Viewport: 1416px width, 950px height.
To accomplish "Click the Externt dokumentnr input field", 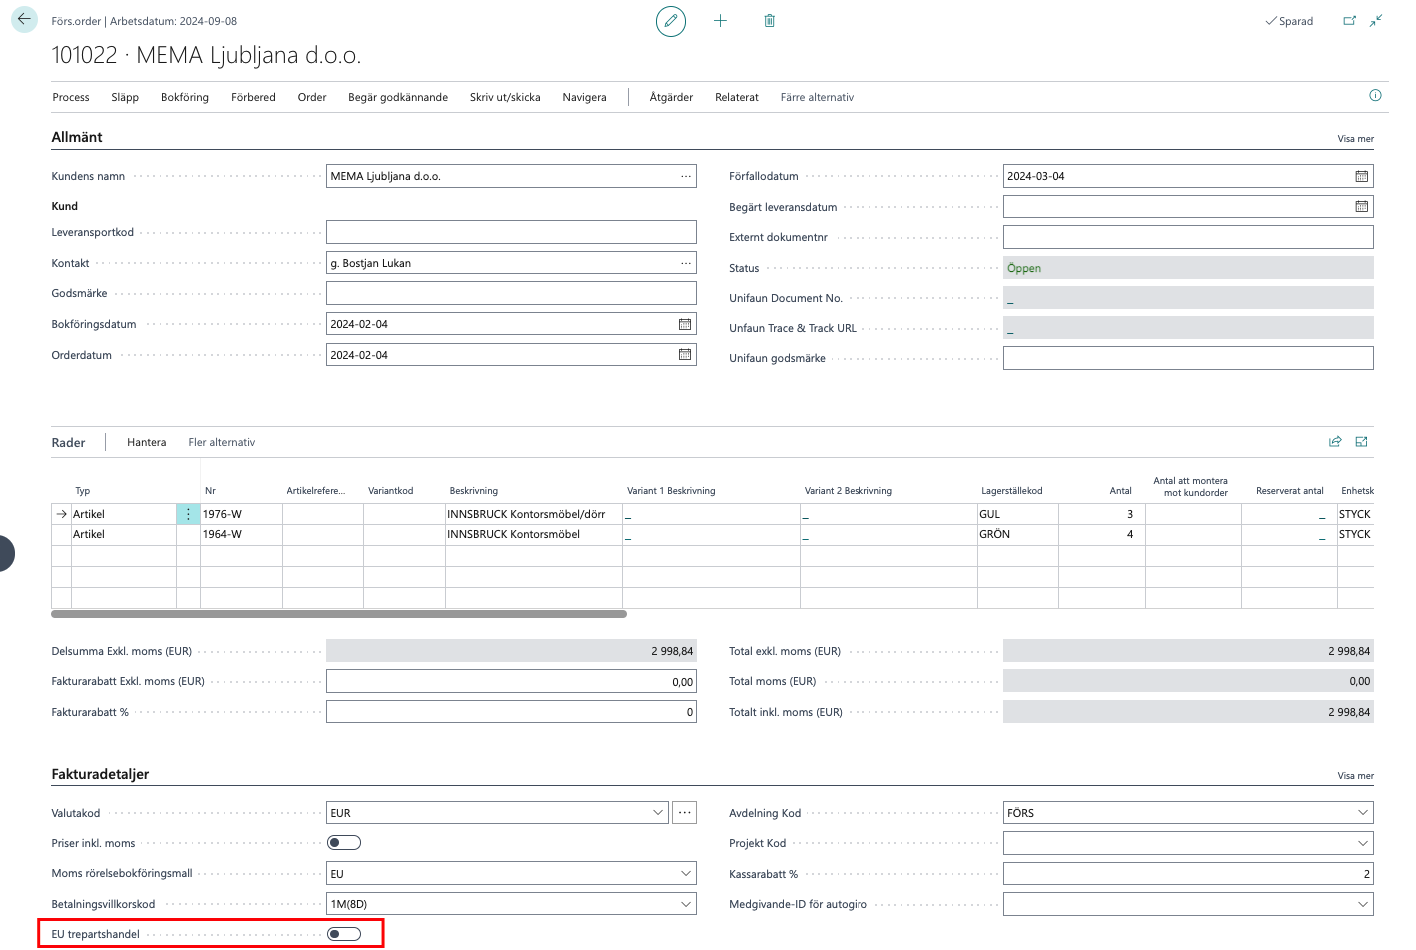I will tap(1187, 237).
